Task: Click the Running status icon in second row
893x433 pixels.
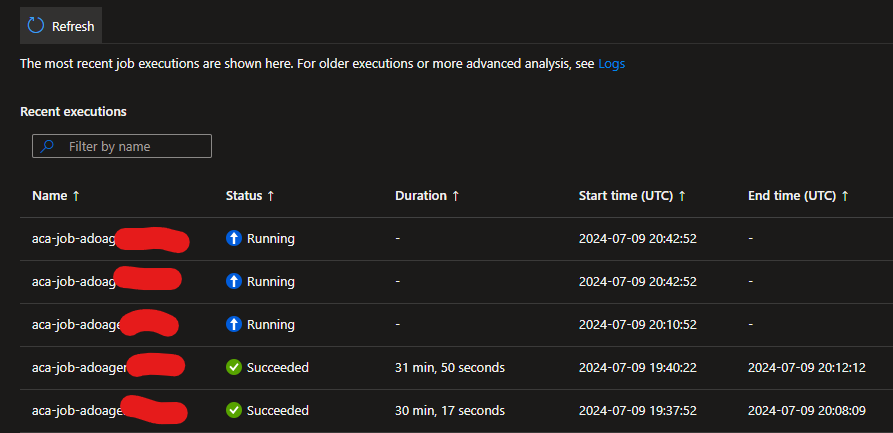Action: [x=234, y=282]
